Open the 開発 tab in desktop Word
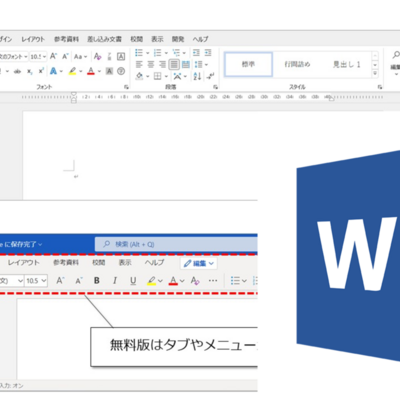The height and width of the screenshot is (400, 400). coord(178,39)
